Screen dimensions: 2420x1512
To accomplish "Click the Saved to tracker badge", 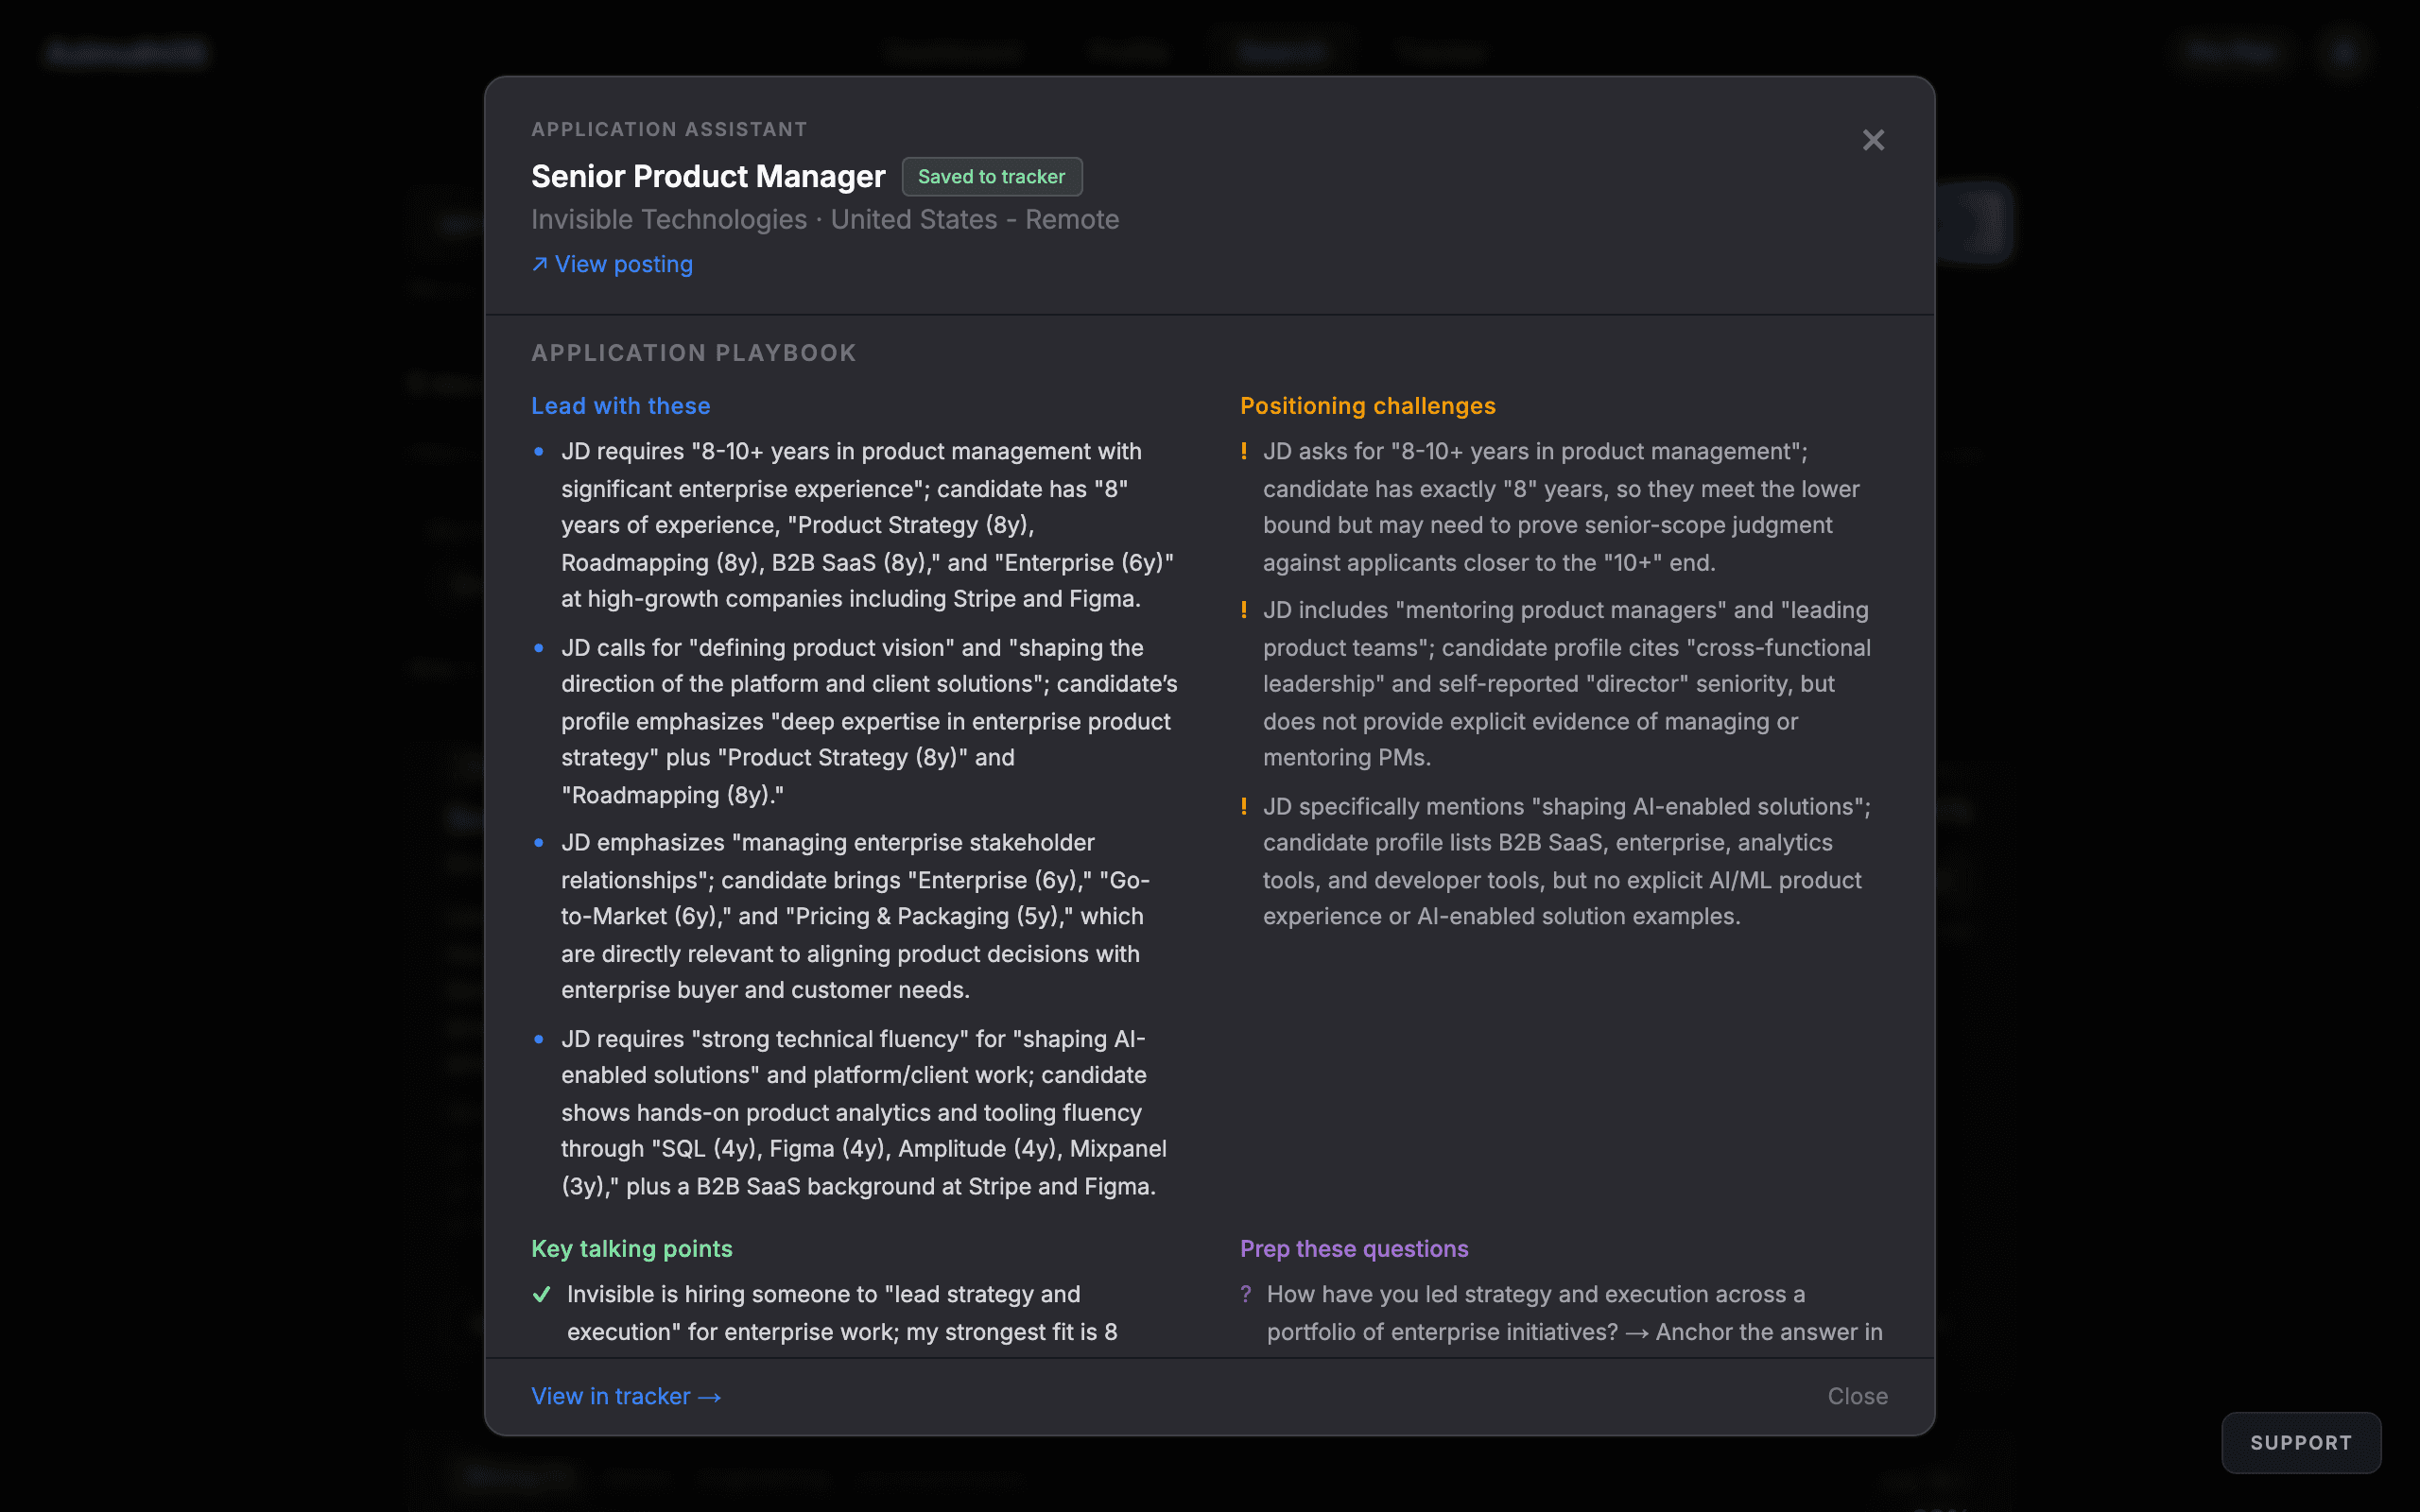I will [991, 177].
